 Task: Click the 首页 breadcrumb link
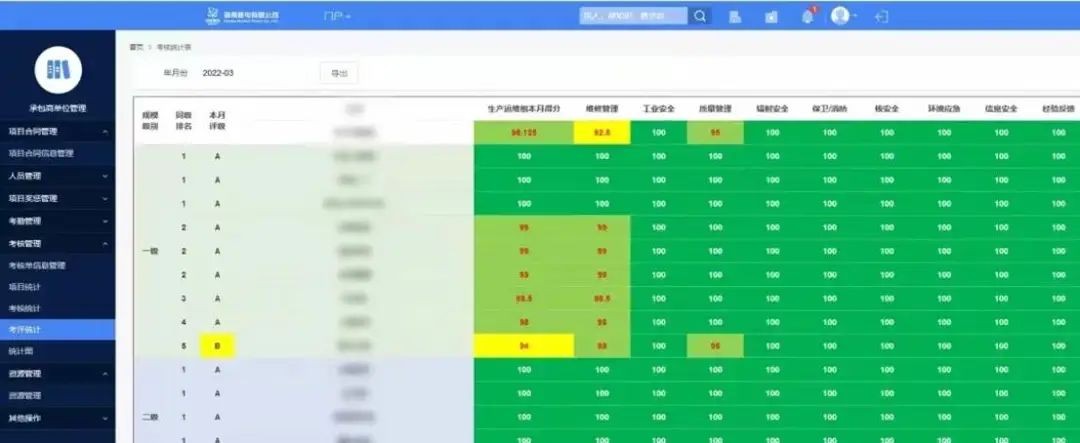[136, 47]
